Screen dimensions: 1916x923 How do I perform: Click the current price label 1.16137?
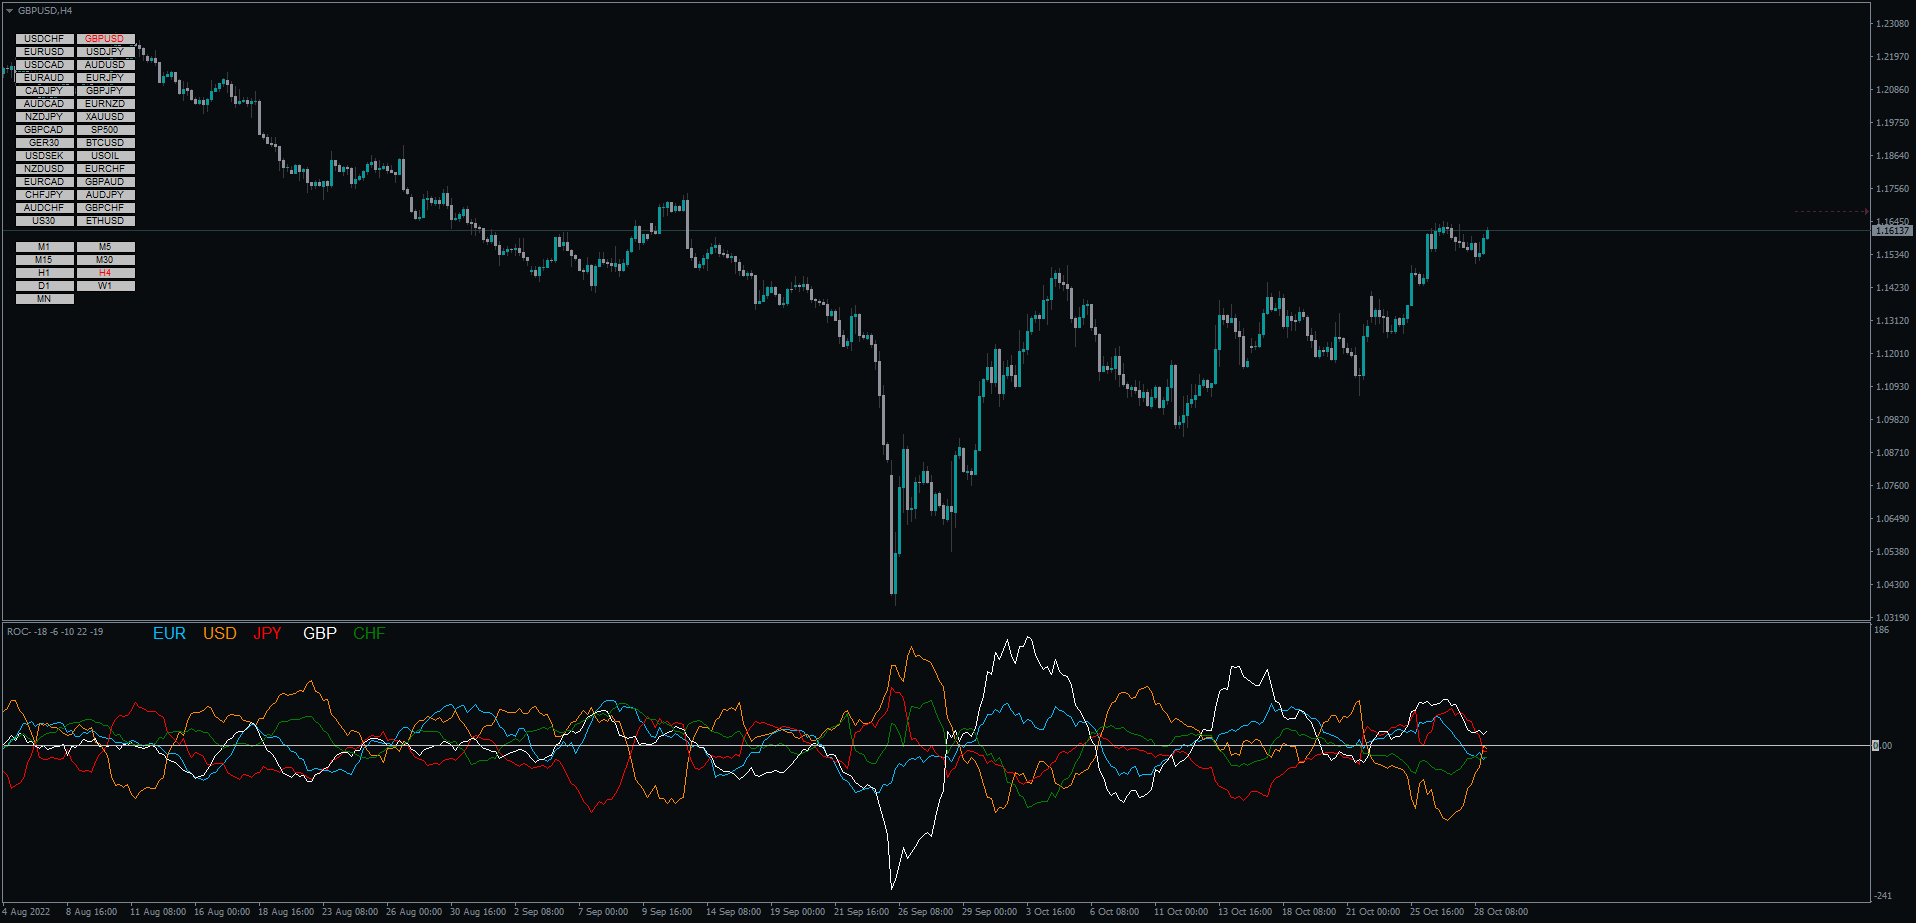tap(1891, 231)
